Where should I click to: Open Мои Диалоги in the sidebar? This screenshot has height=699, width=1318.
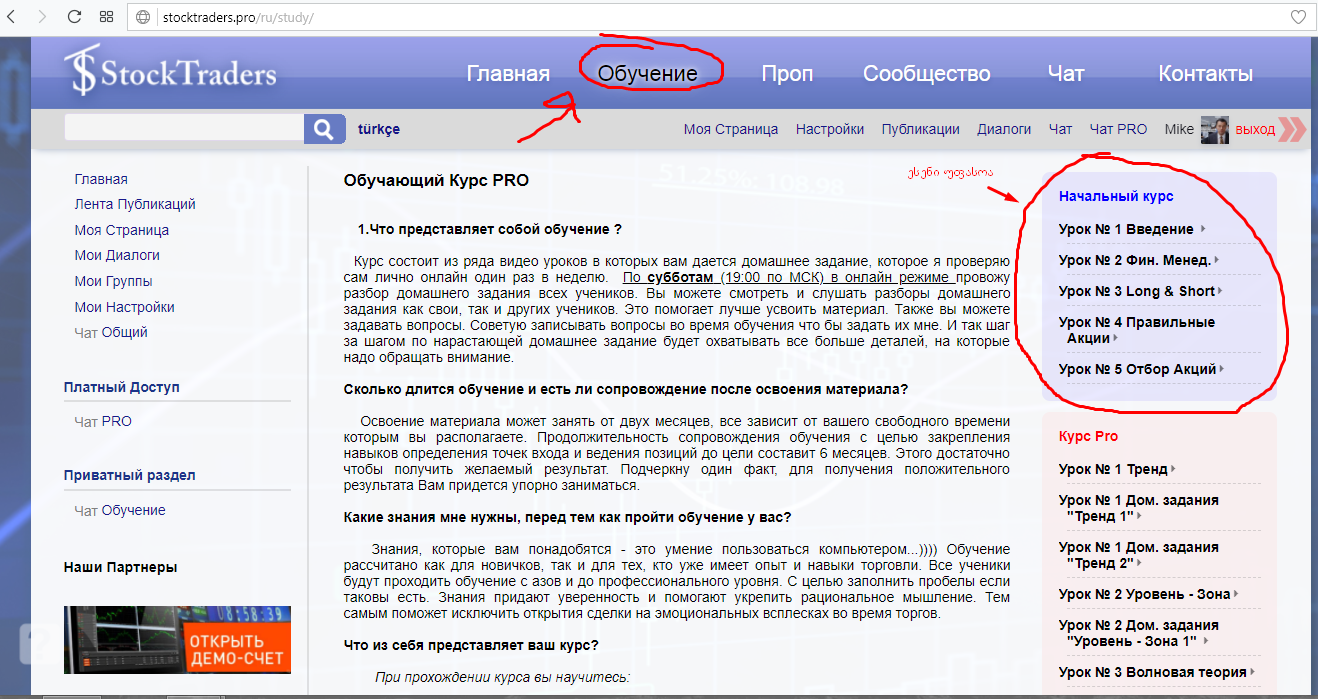(x=117, y=255)
